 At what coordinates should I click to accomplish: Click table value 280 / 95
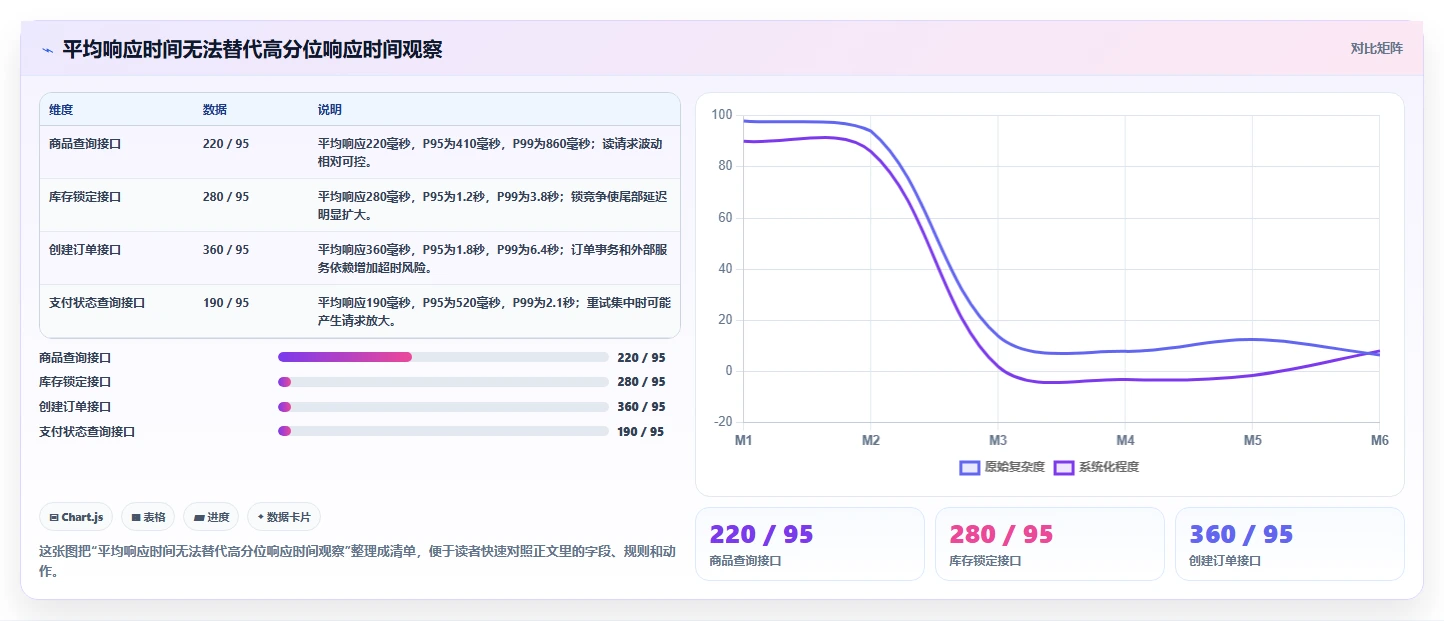226,197
